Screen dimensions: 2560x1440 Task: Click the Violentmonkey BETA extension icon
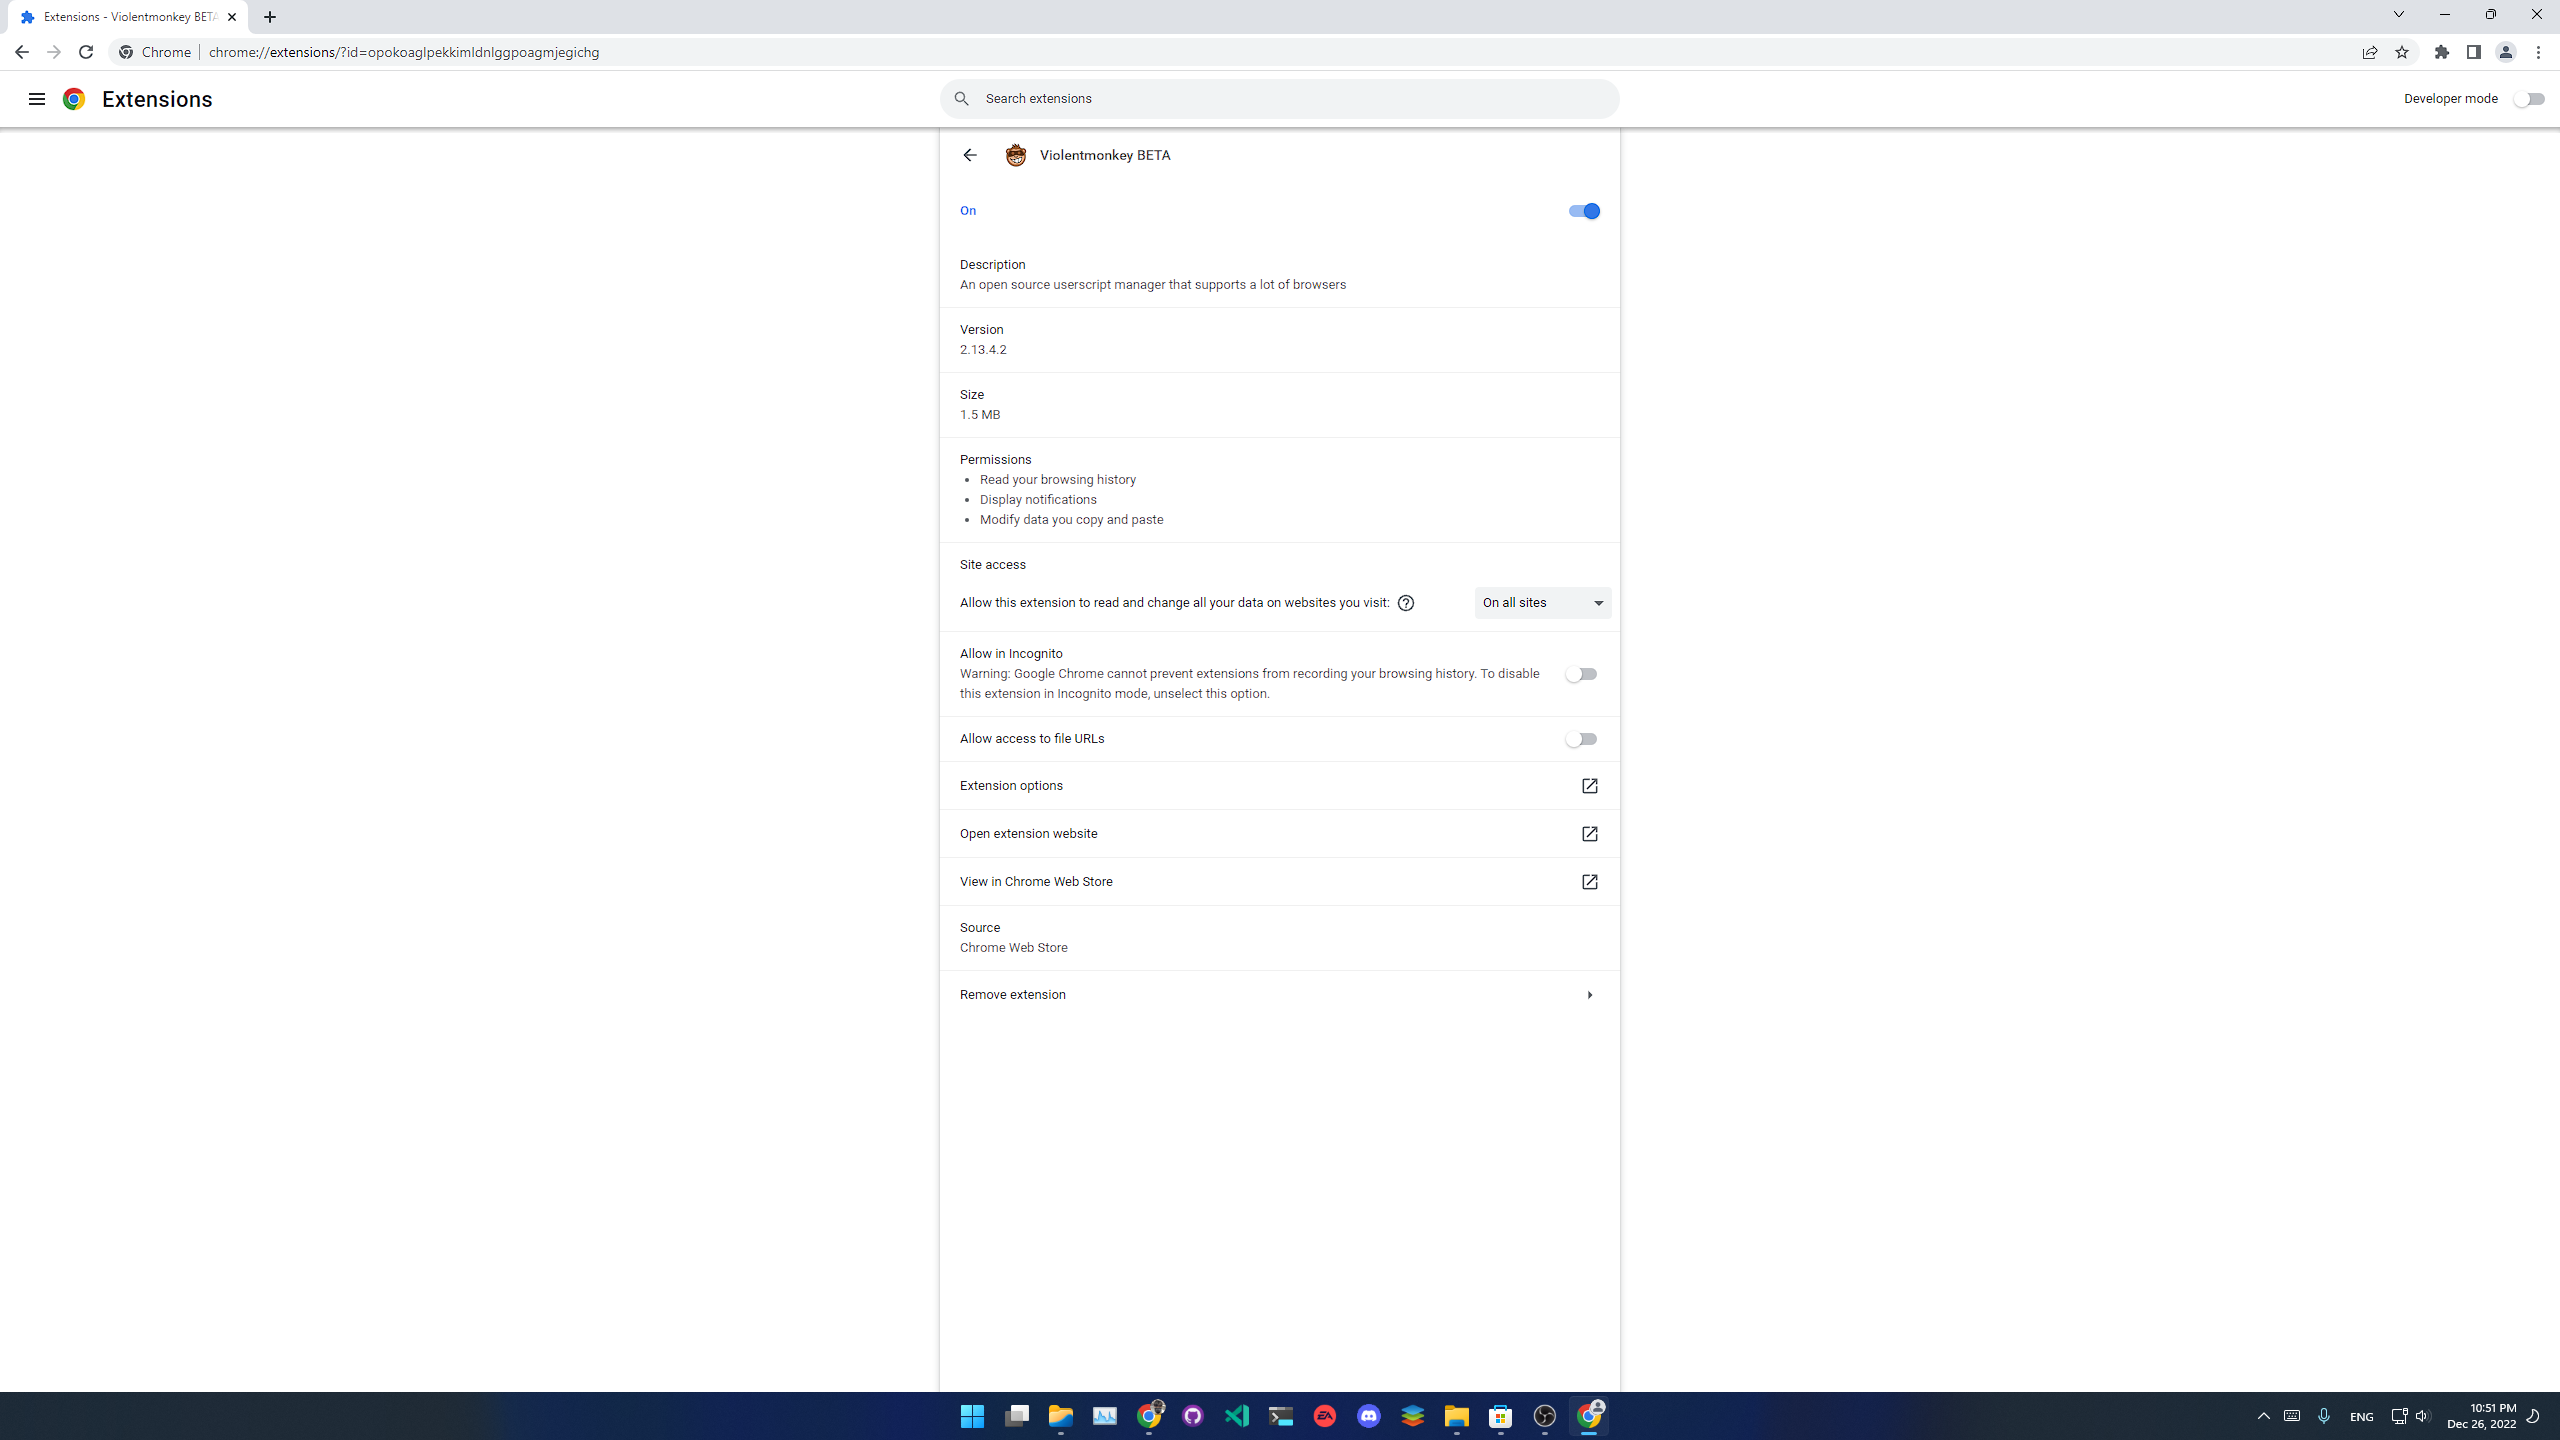tap(1015, 155)
